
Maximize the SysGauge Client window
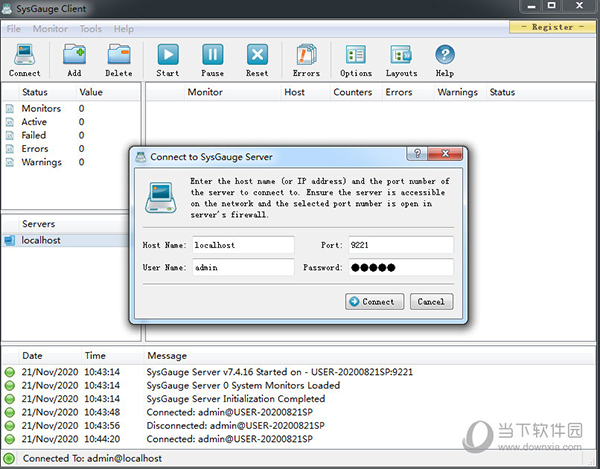click(551, 6)
